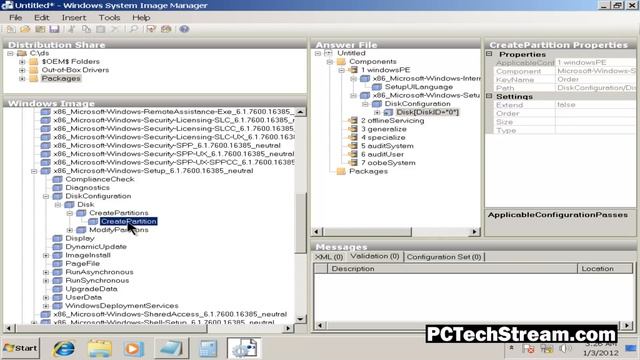Select the 4 specialize configuration pass
The height and width of the screenshot is (360, 640).
click(x=383, y=138)
